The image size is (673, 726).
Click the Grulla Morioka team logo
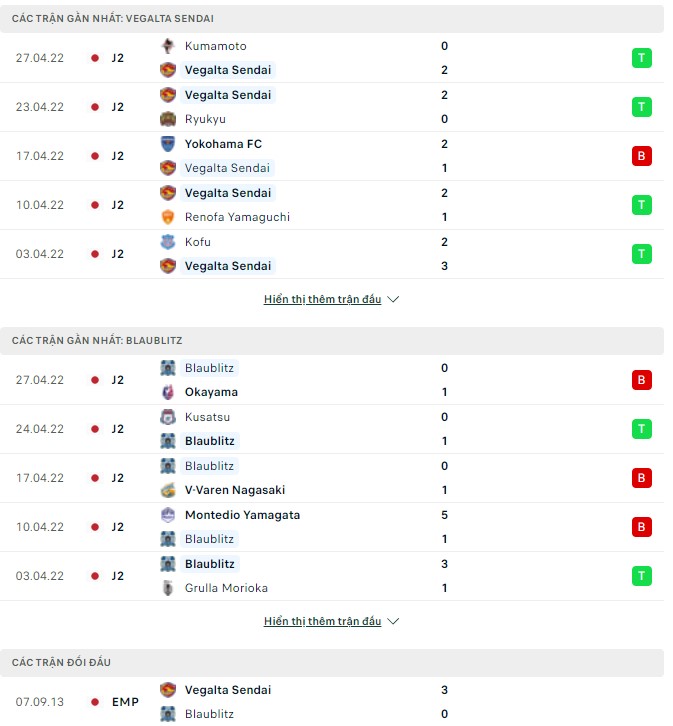point(168,588)
